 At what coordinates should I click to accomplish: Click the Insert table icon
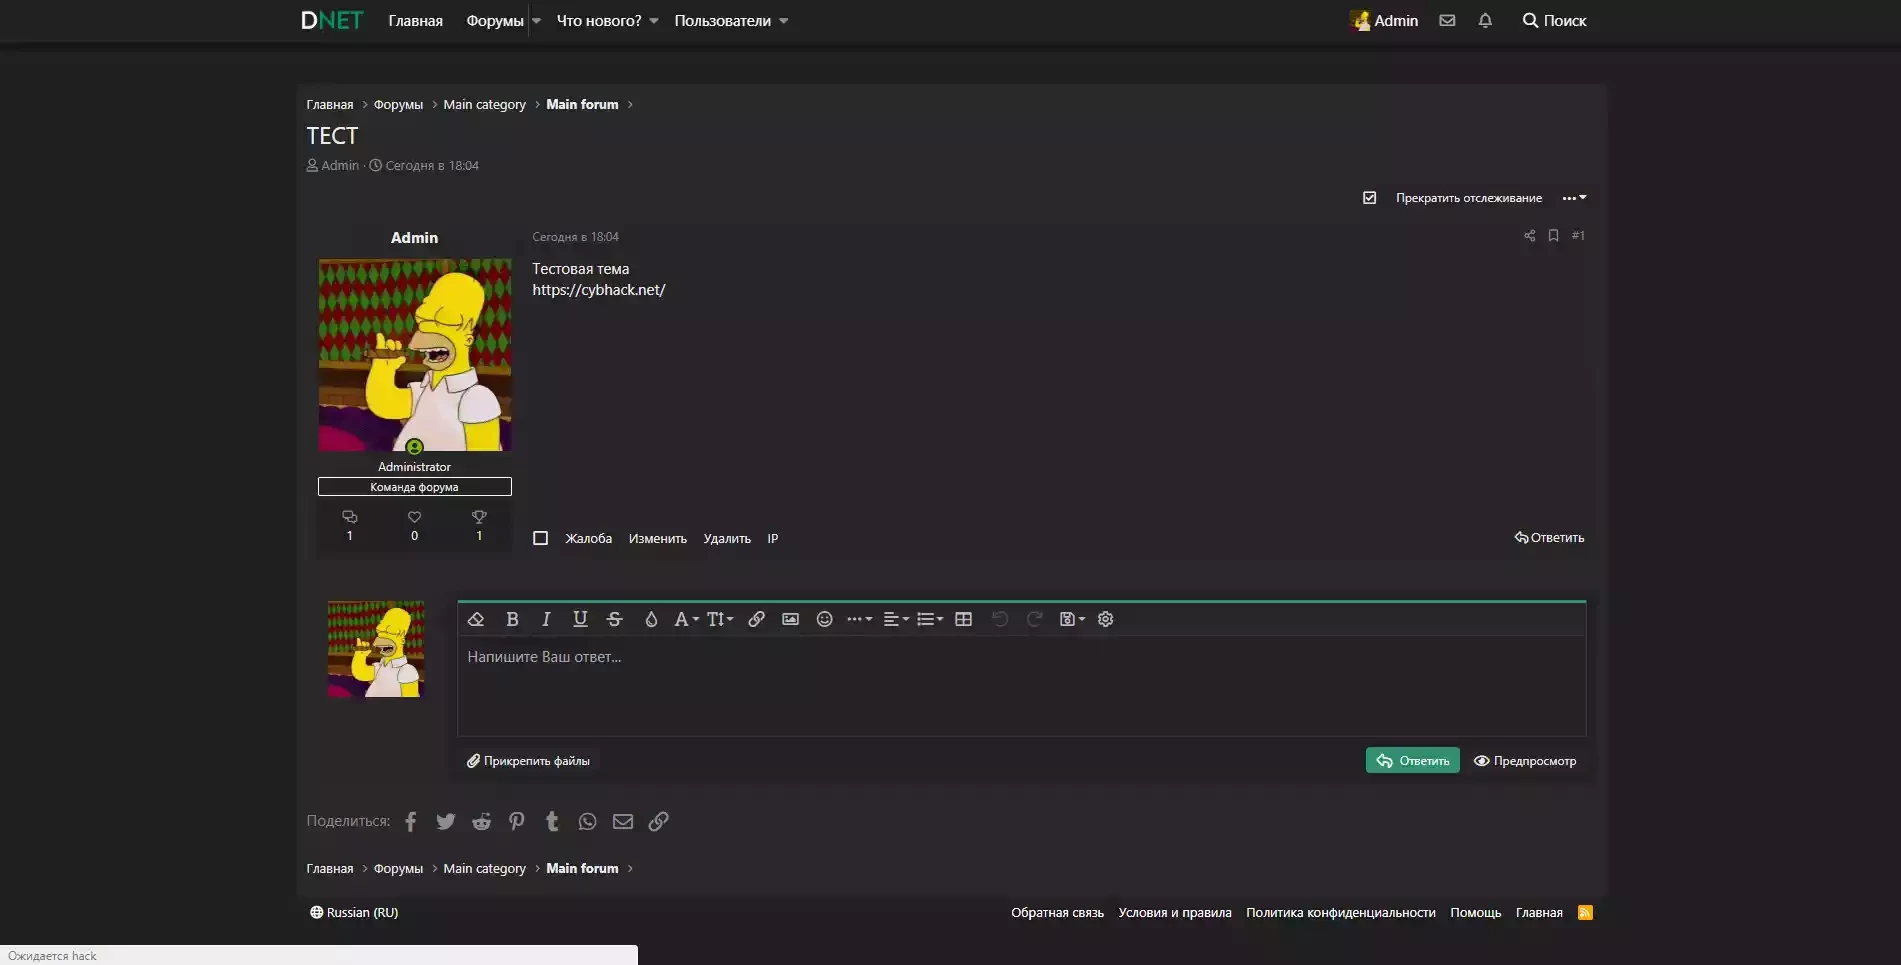point(963,619)
